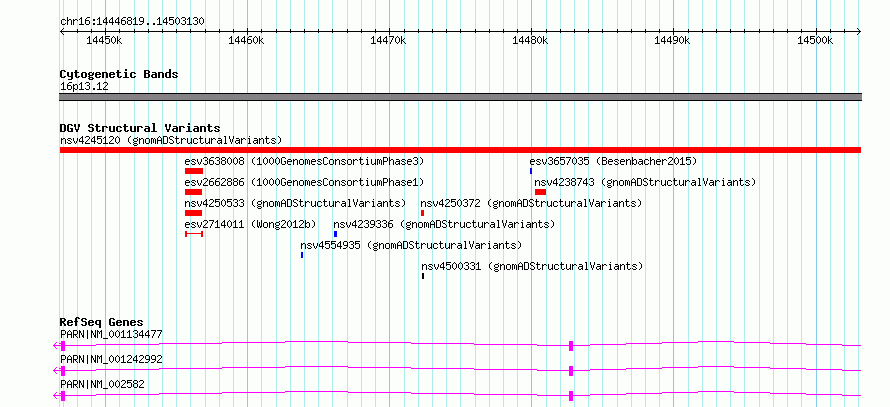Click the blue mark under nsv4239336

click(335, 234)
